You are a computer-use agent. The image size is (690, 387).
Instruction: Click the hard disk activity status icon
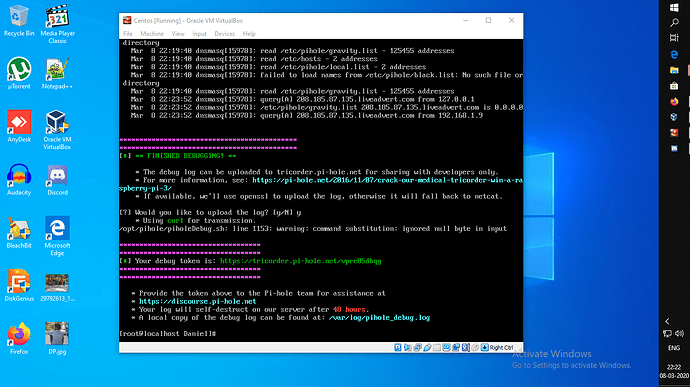tap(398, 347)
